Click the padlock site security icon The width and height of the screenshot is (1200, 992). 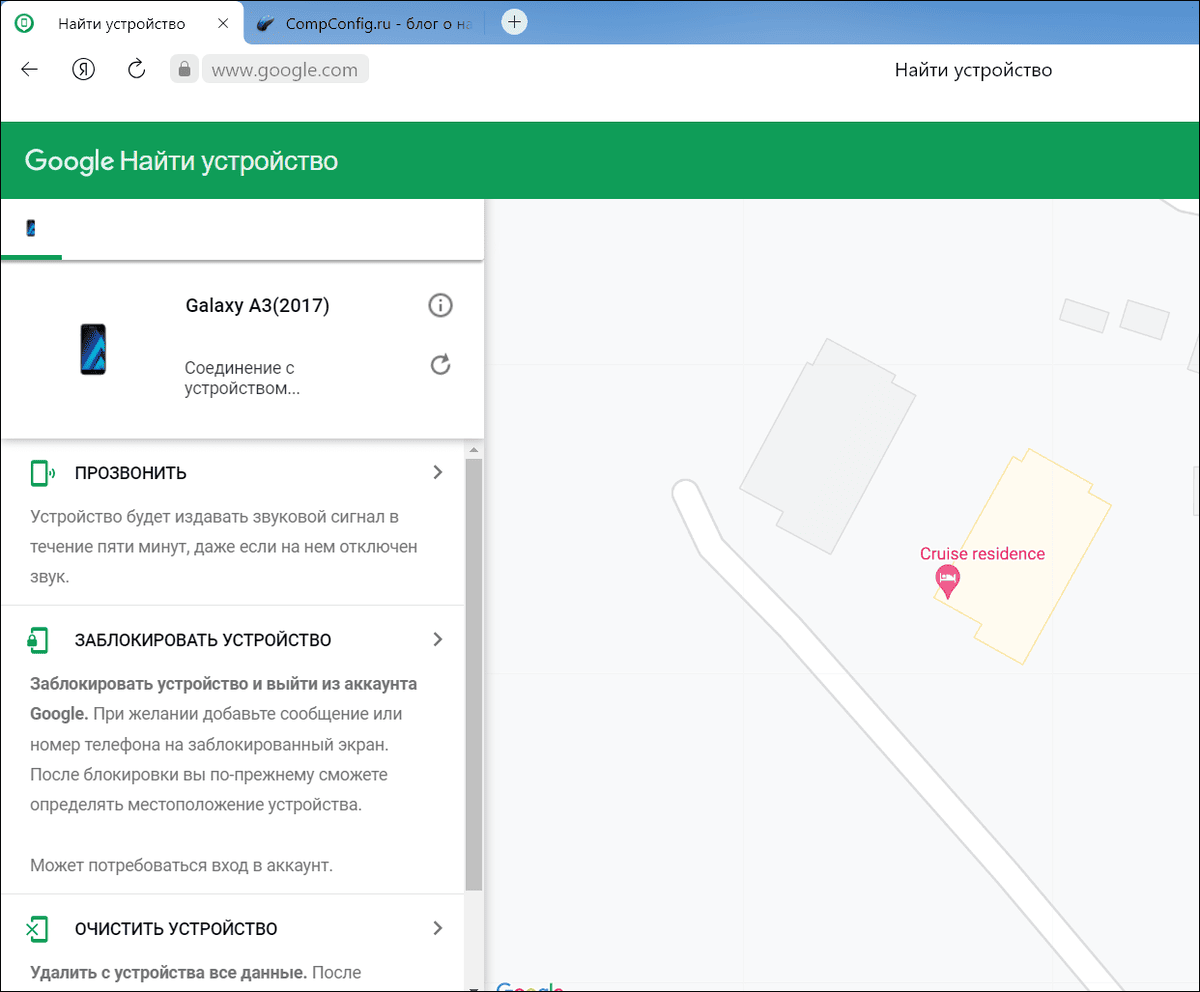coord(183,69)
